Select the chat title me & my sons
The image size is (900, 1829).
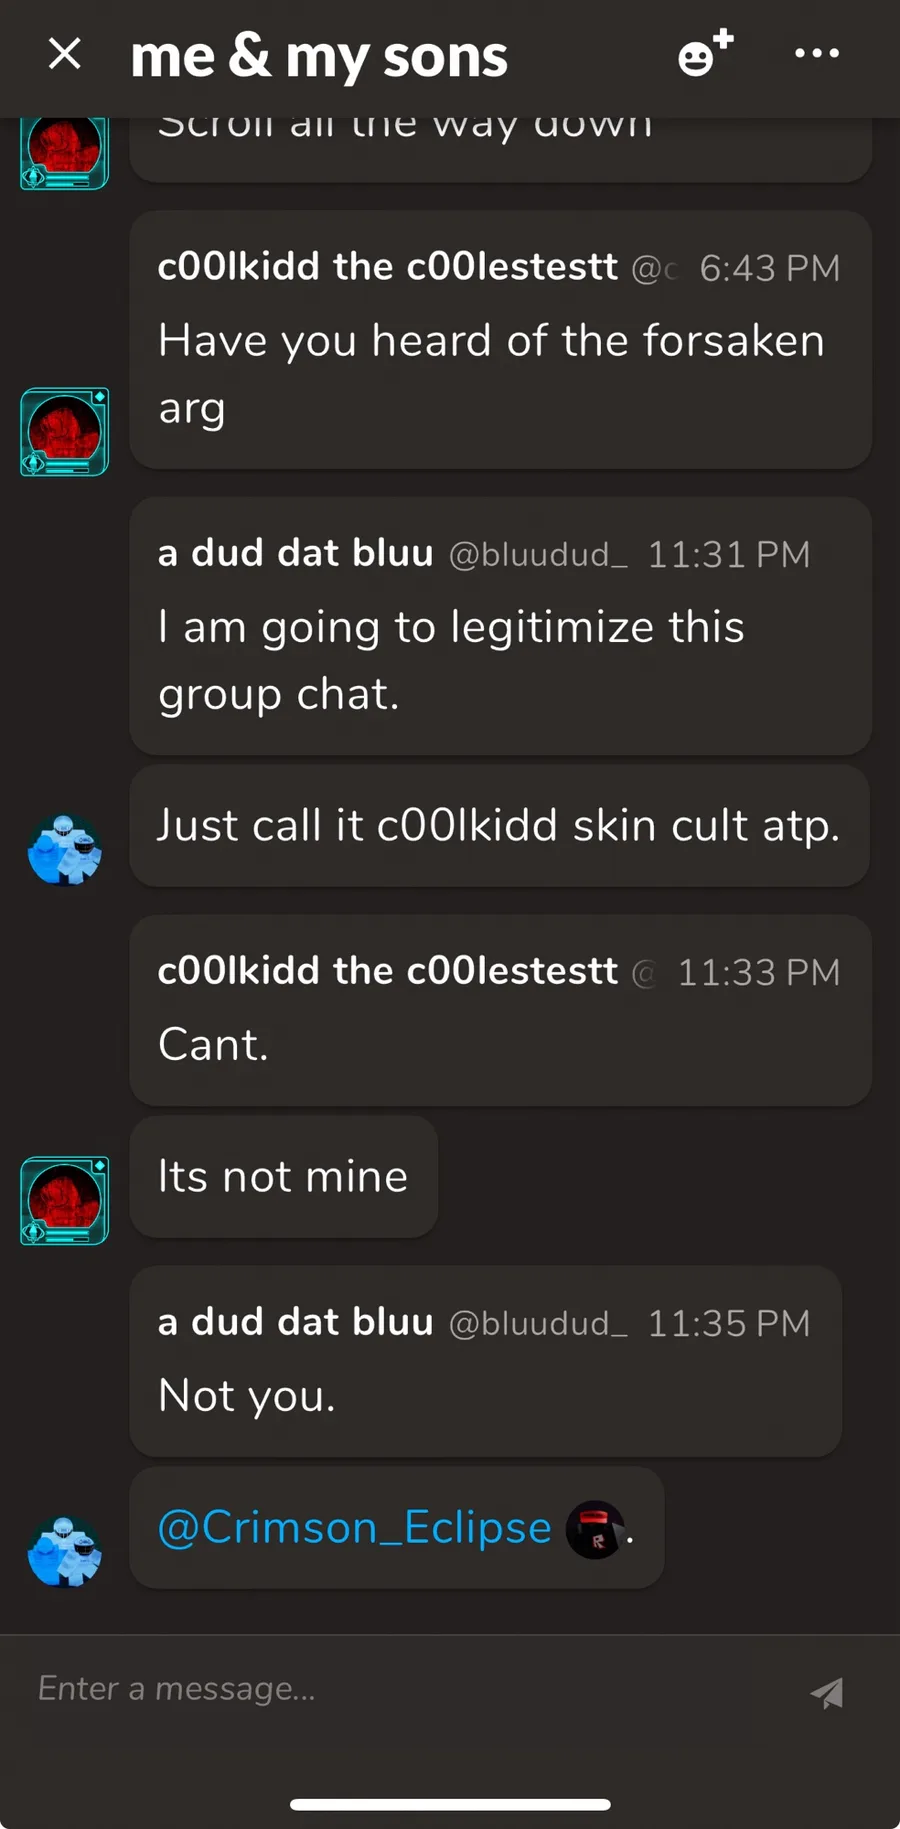pyautogui.click(x=319, y=56)
